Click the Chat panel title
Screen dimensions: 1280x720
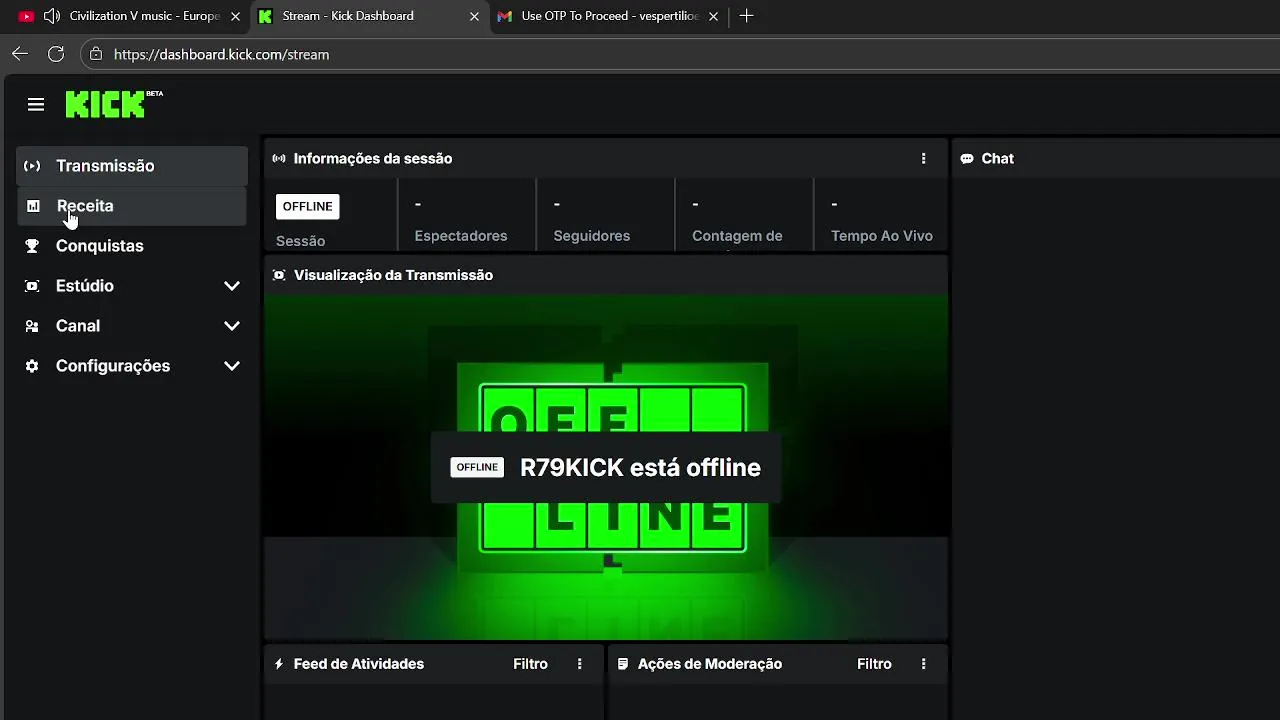pyautogui.click(x=998, y=158)
